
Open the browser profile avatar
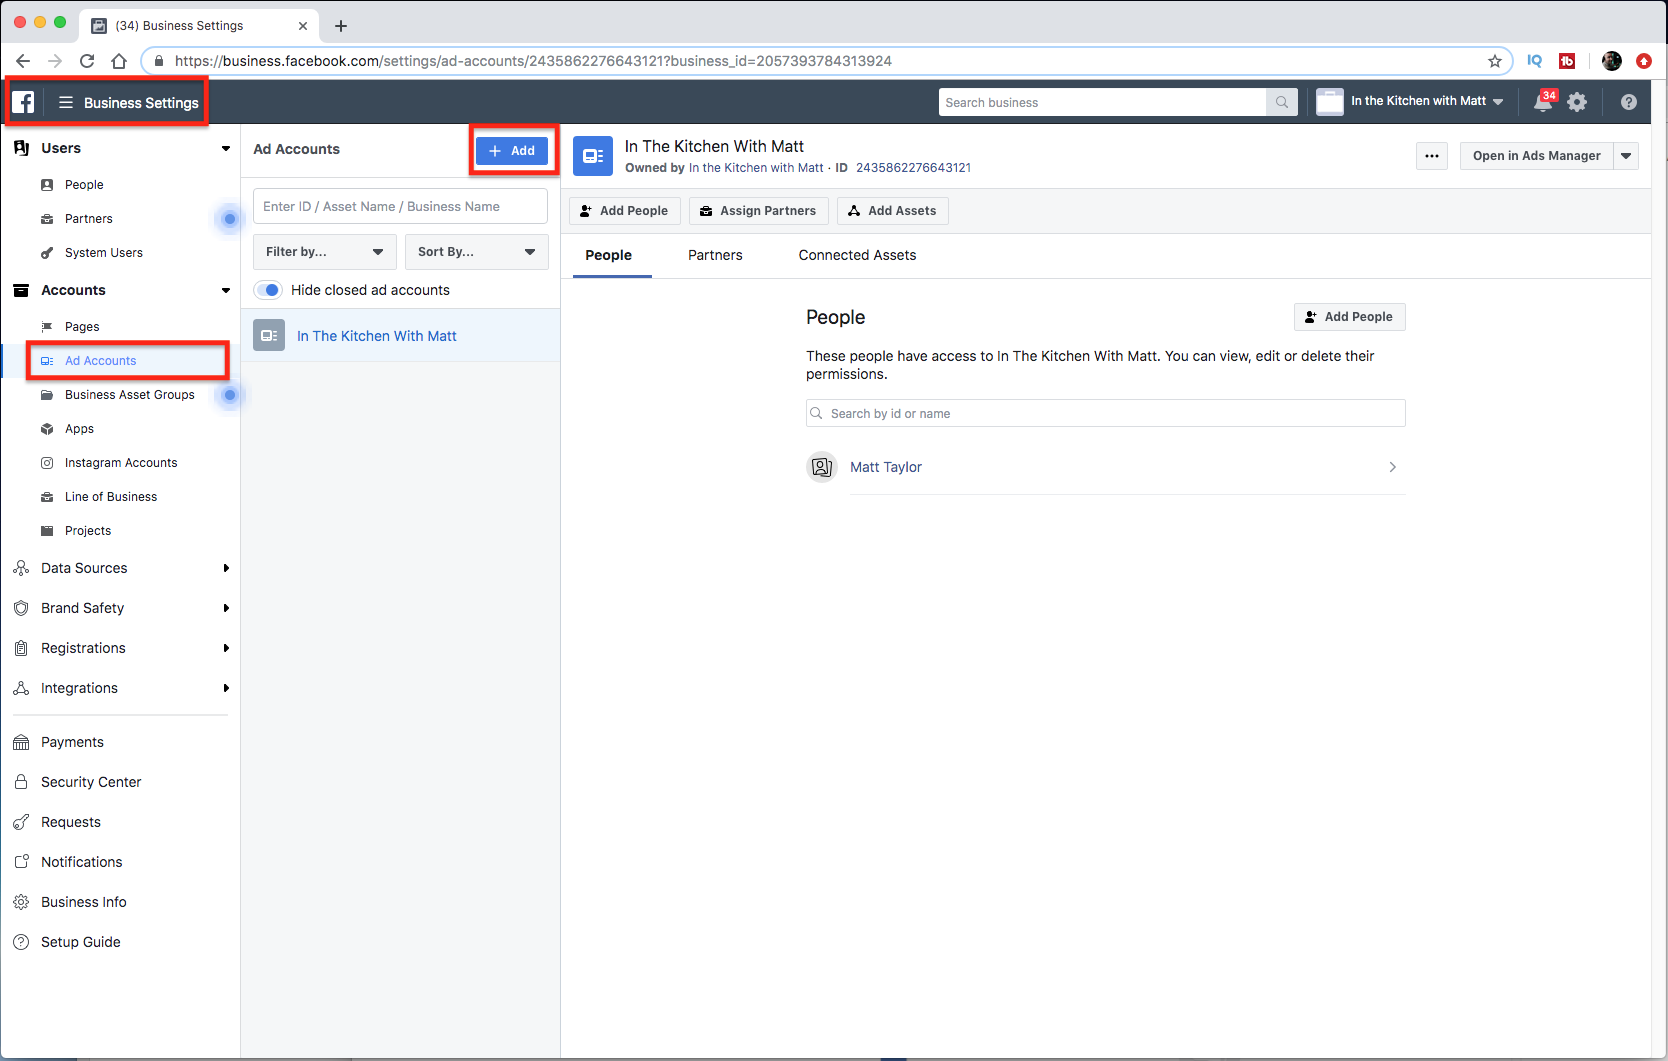[1612, 61]
